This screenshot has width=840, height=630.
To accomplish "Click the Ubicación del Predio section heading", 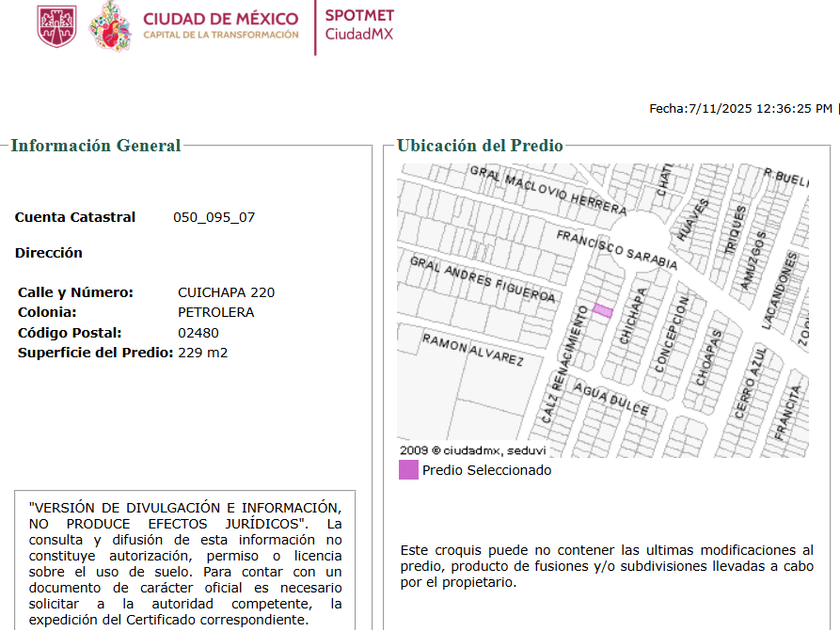I will point(480,145).
